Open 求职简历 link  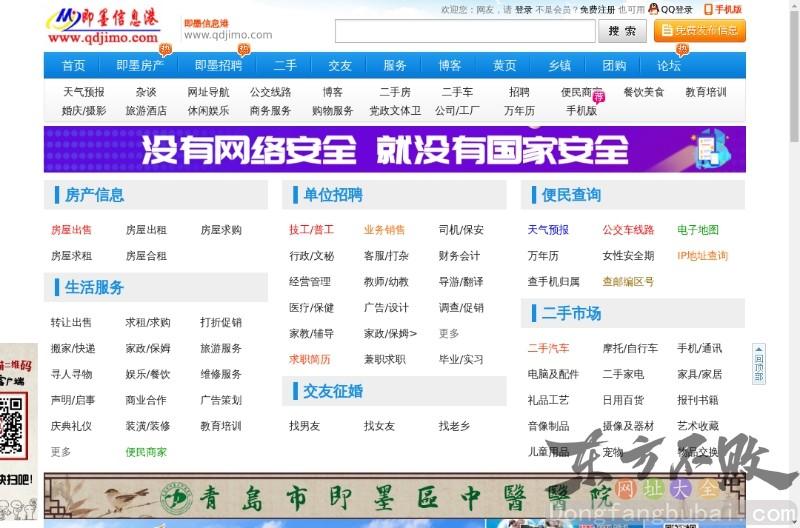click(x=310, y=360)
